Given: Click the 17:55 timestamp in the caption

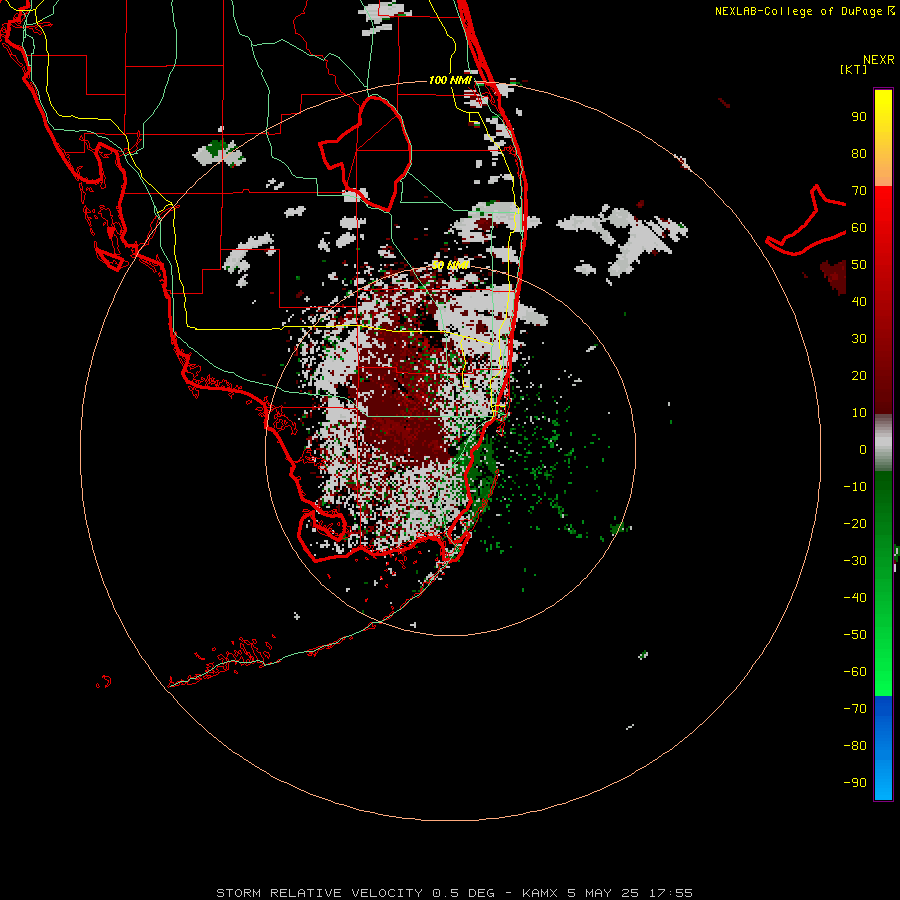Looking at the screenshot, I should 670,893.
